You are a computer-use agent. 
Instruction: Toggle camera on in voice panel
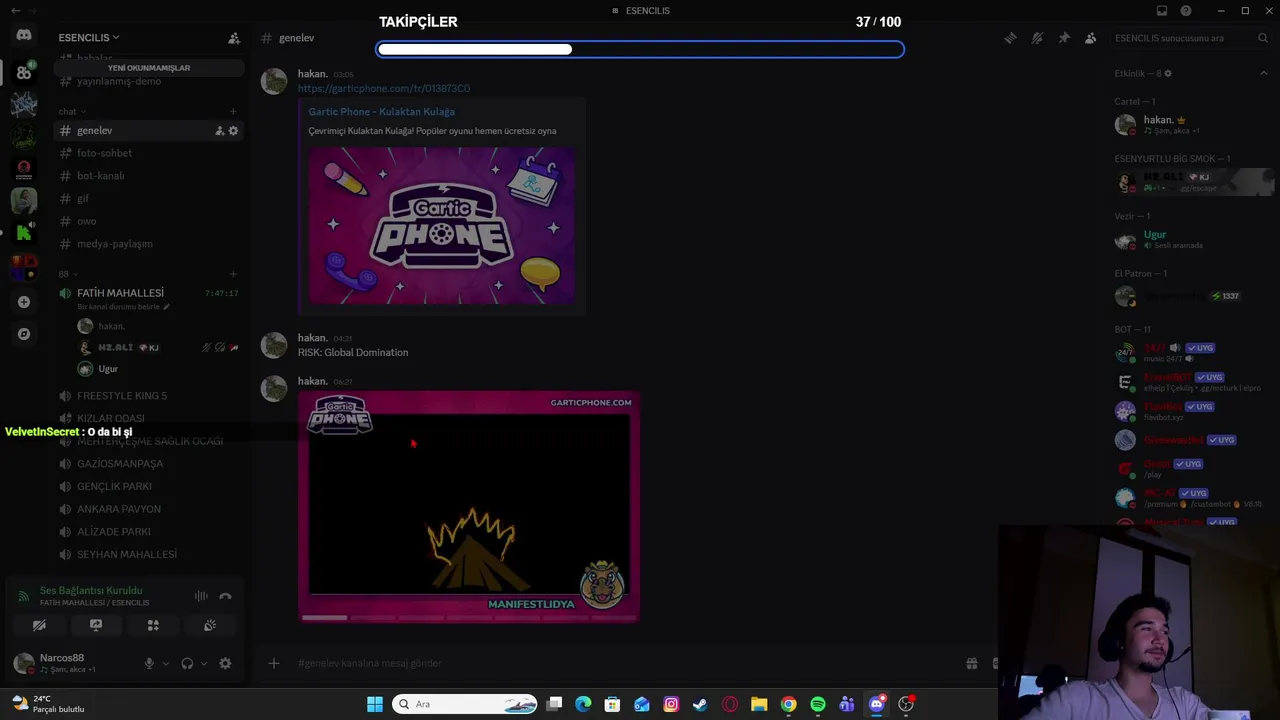[39, 625]
